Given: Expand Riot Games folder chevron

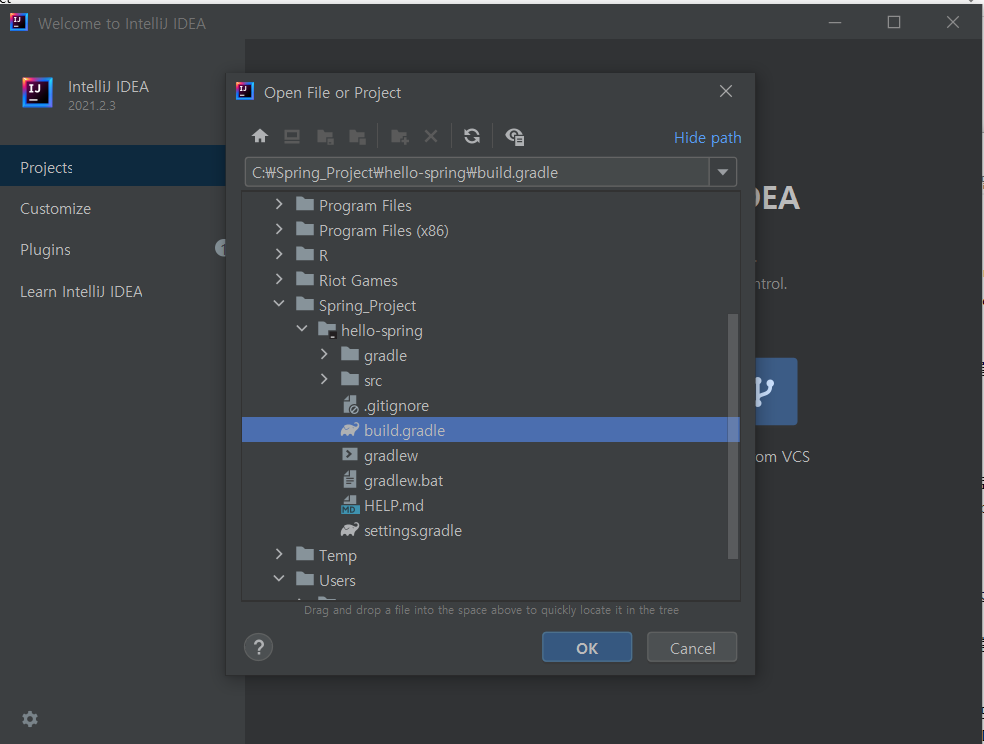Looking at the screenshot, I should tap(279, 279).
